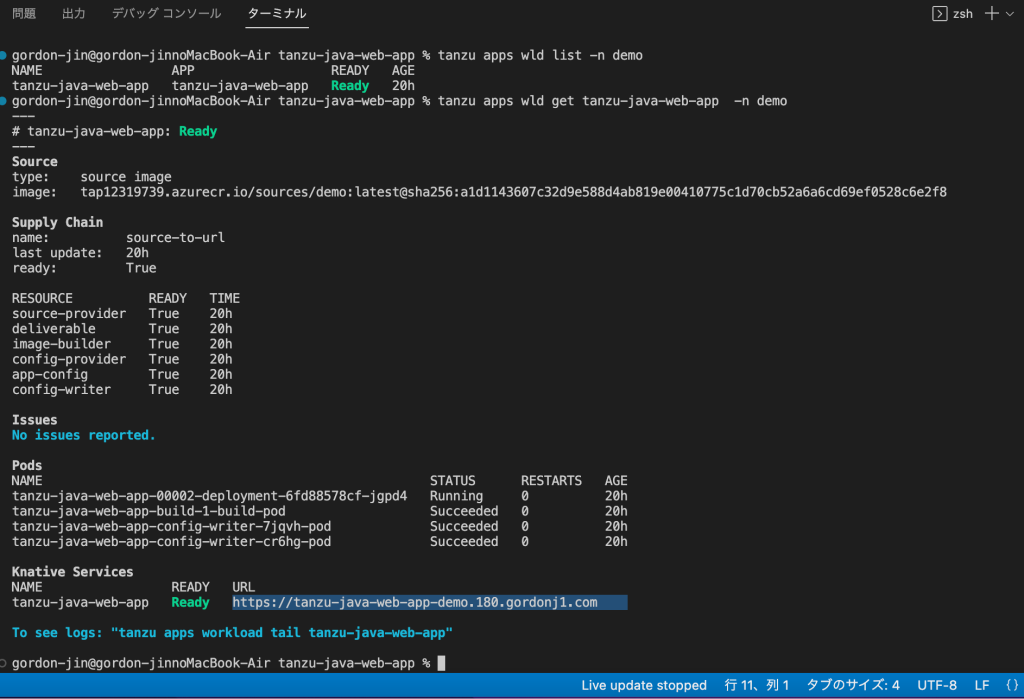This screenshot has width=1024, height=699.
Task: Select the ターミナル tab
Action: coord(277,14)
